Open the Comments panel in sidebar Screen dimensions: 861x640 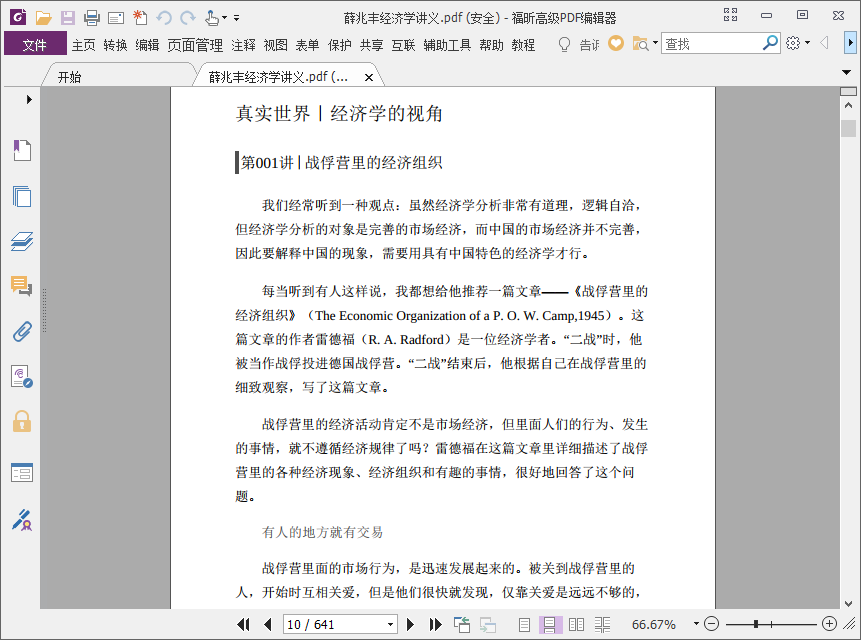click(x=22, y=286)
